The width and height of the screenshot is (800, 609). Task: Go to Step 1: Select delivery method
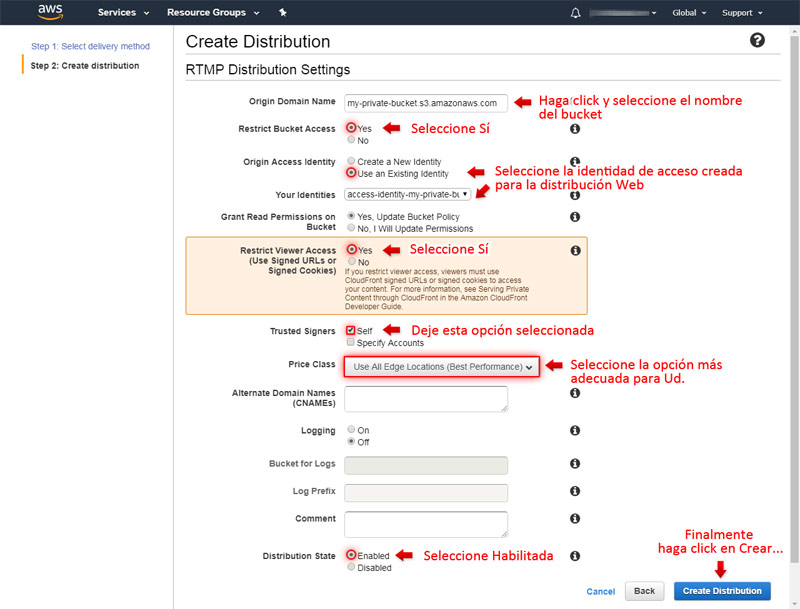[x=90, y=46]
